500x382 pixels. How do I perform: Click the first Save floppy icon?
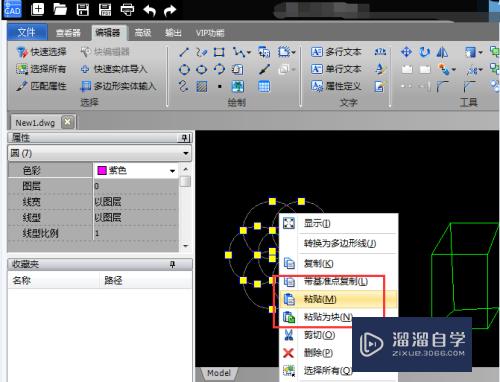83,9
